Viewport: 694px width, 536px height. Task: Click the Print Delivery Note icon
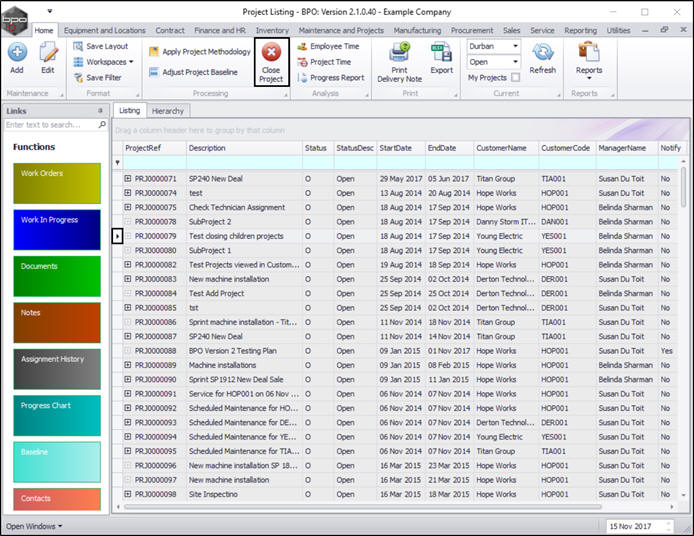point(399,60)
